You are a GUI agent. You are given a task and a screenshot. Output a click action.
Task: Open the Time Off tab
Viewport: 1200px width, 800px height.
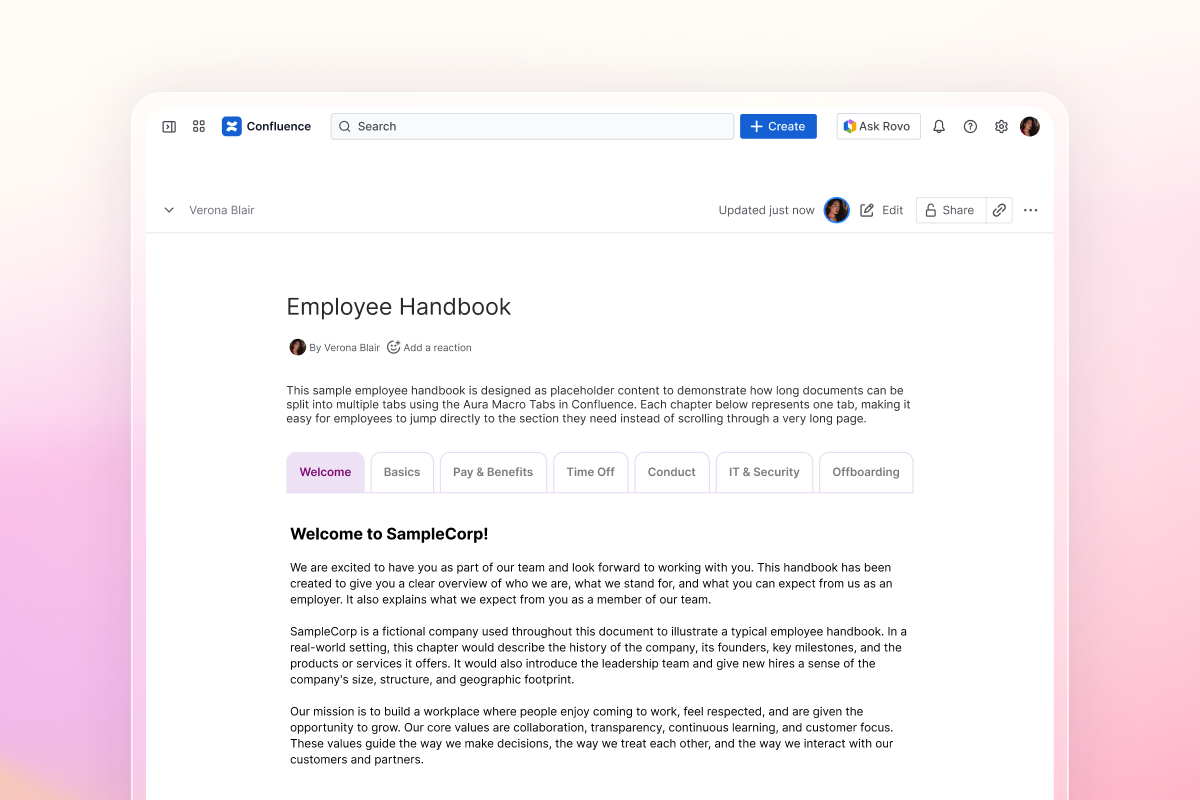[x=591, y=472]
